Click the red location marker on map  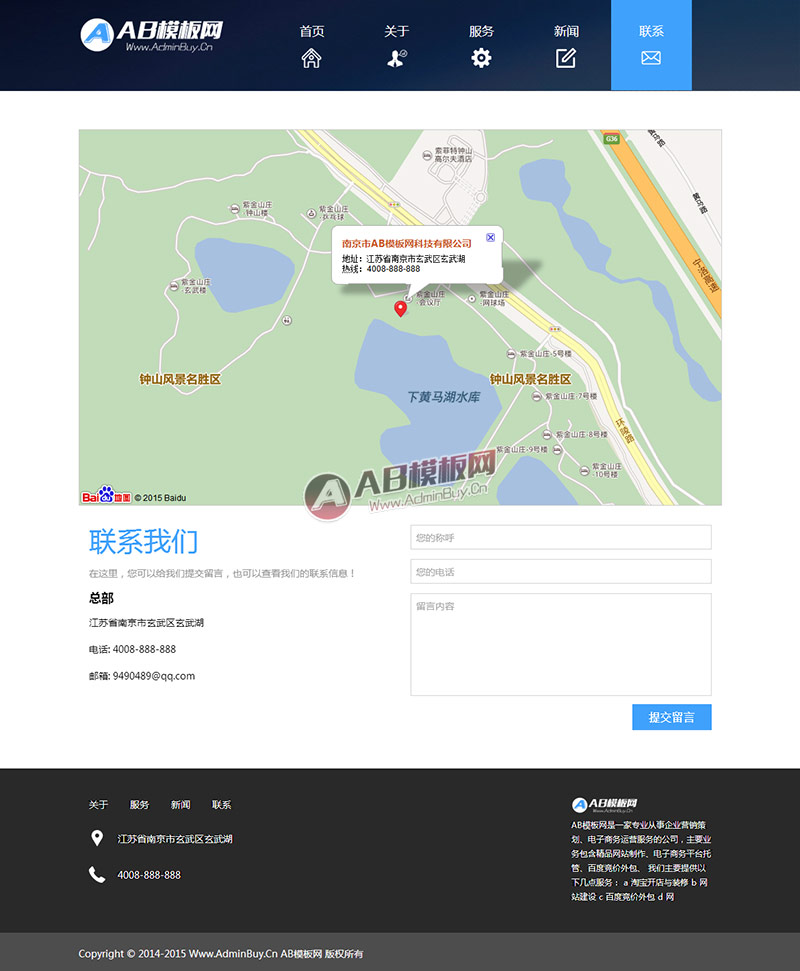401,308
